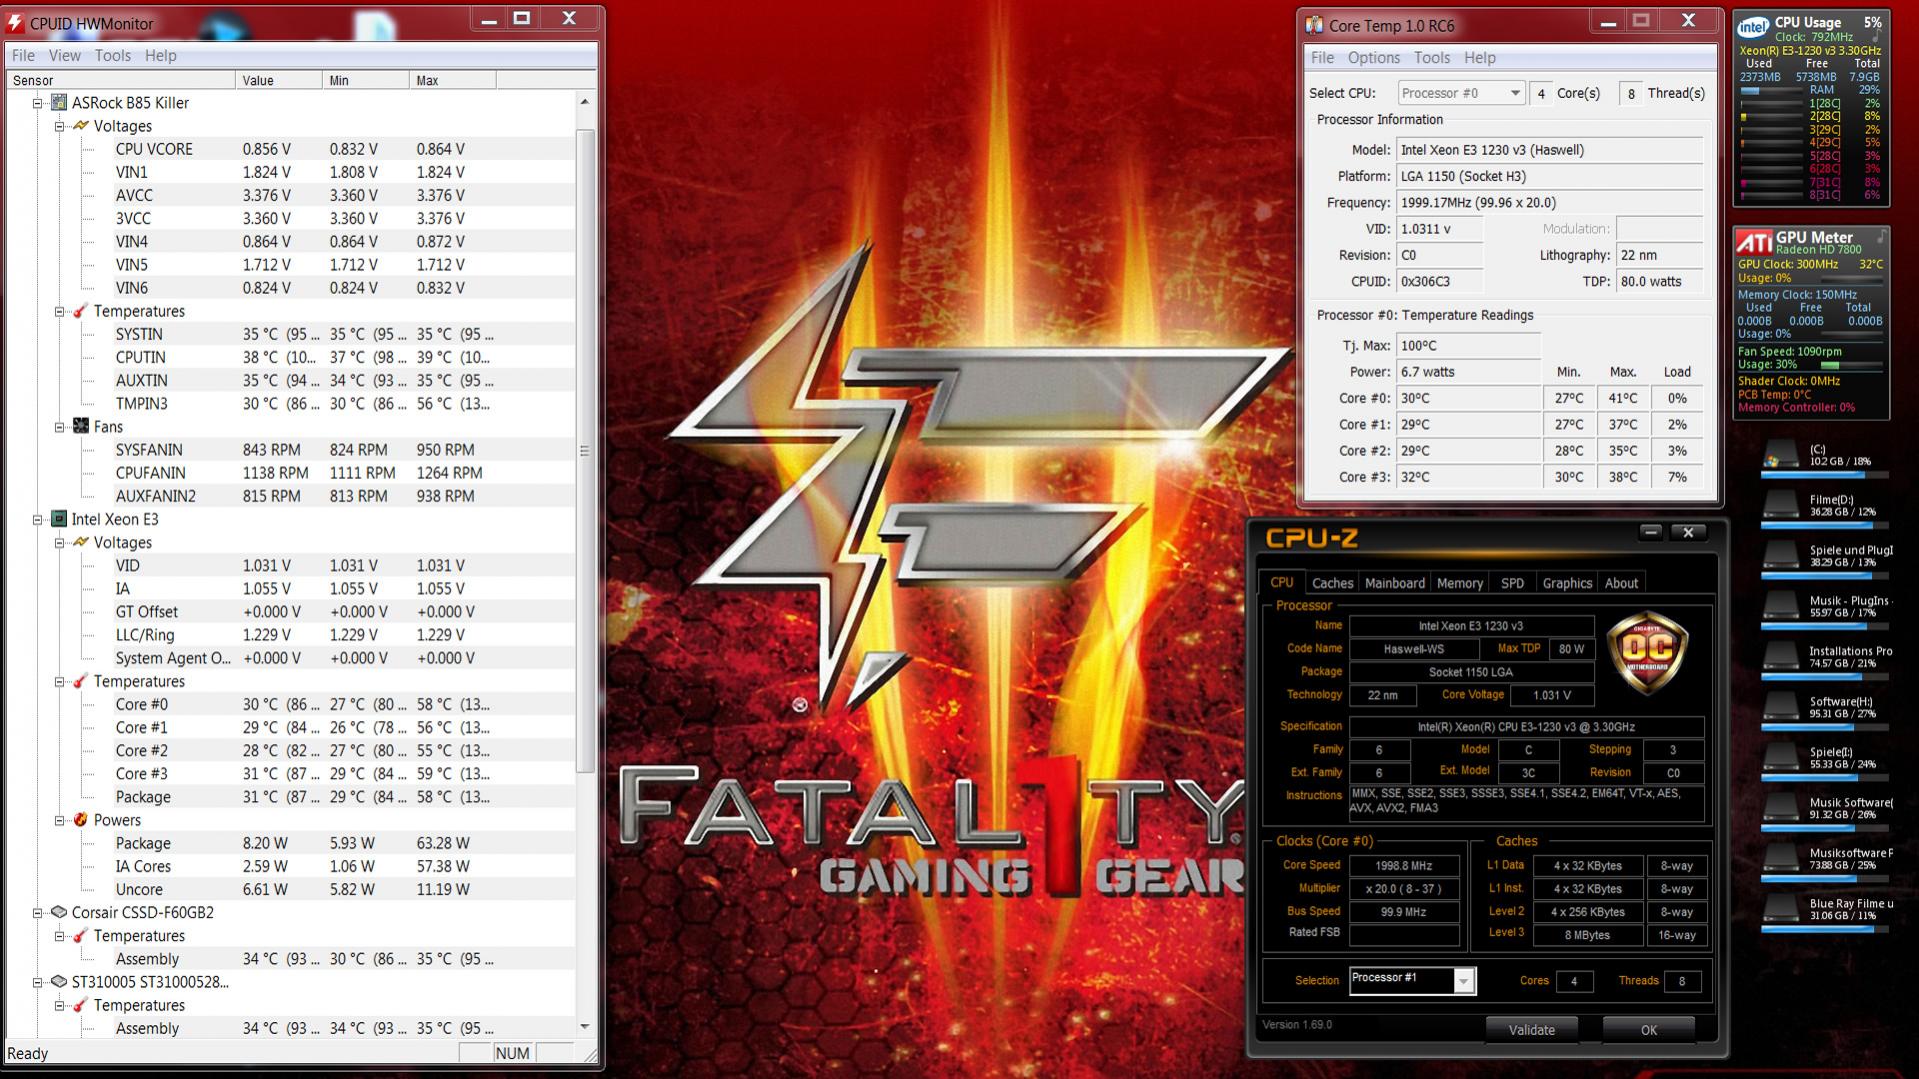Click the ASRock Voltages lightning icon

pyautogui.click(x=81, y=126)
